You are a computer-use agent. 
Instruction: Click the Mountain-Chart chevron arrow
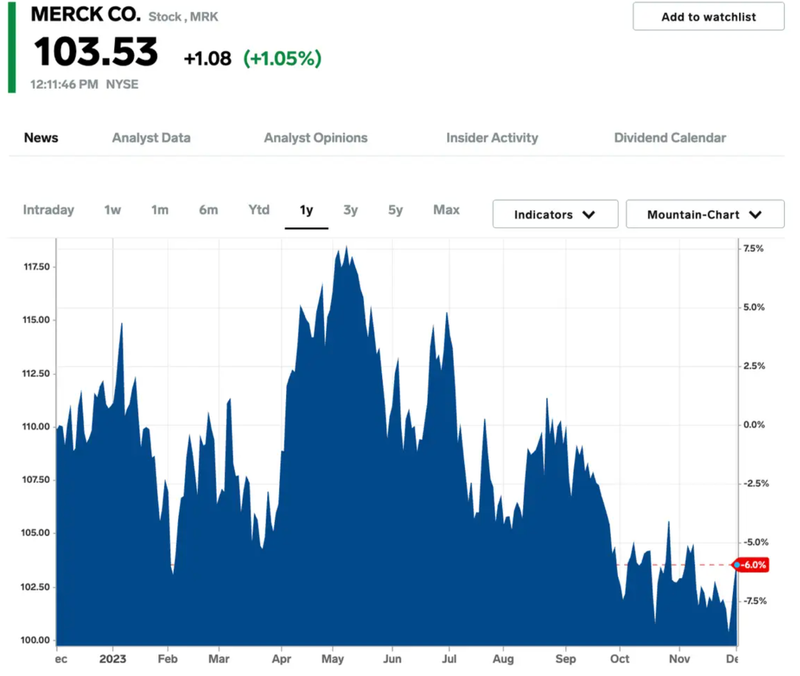point(756,215)
